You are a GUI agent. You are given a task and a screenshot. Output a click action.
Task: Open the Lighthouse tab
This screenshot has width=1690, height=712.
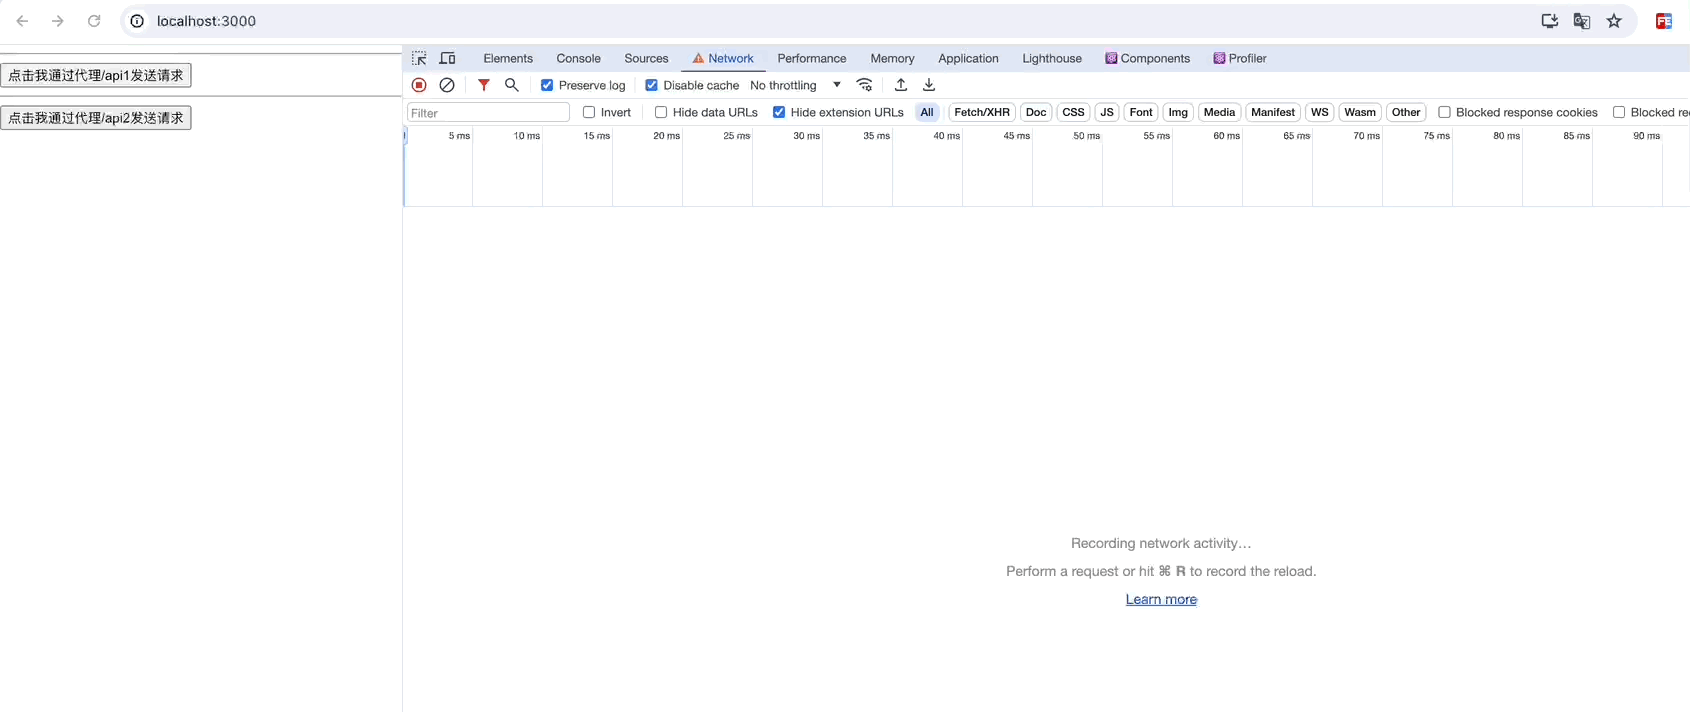(1052, 58)
